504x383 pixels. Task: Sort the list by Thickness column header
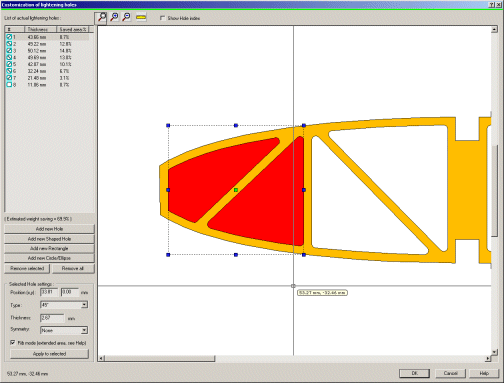(x=40, y=29)
